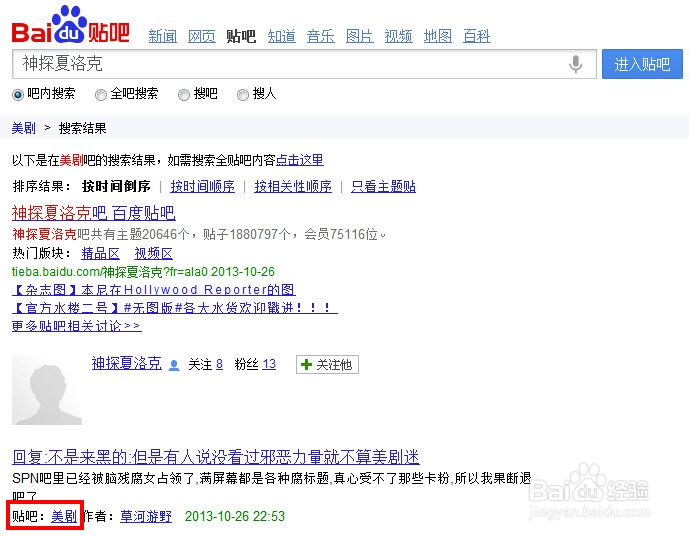Image resolution: width=689 pixels, height=536 pixels.
Task: Click the 关注他 follow button
Action: pyautogui.click(x=327, y=365)
